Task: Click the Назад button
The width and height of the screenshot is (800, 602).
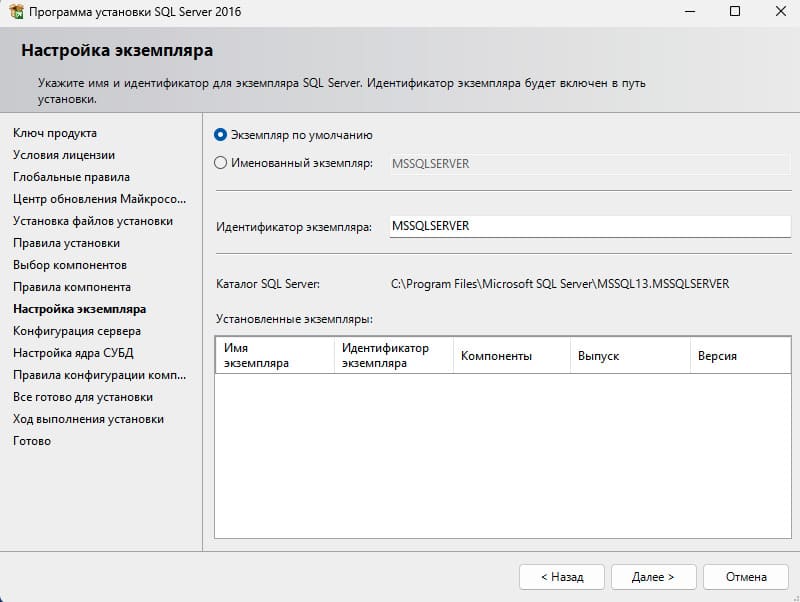Action: click(x=562, y=577)
